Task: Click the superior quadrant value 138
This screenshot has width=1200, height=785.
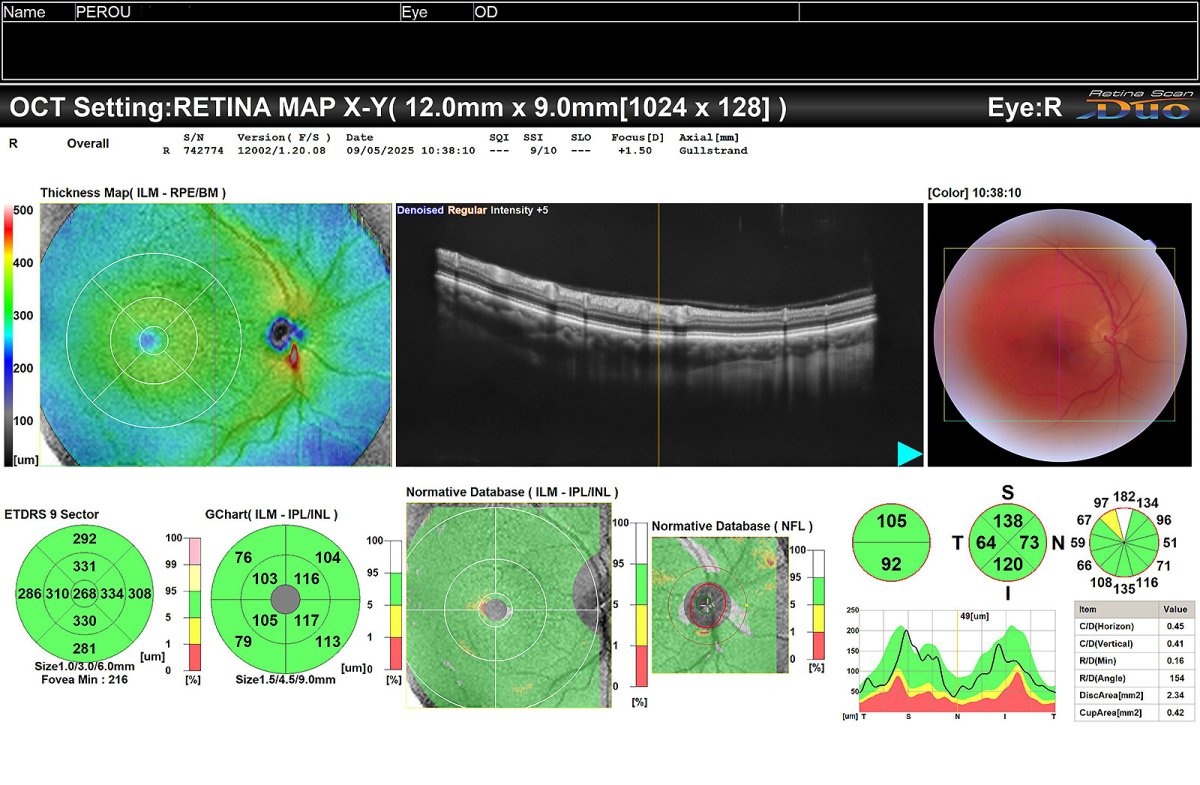Action: (x=1009, y=521)
